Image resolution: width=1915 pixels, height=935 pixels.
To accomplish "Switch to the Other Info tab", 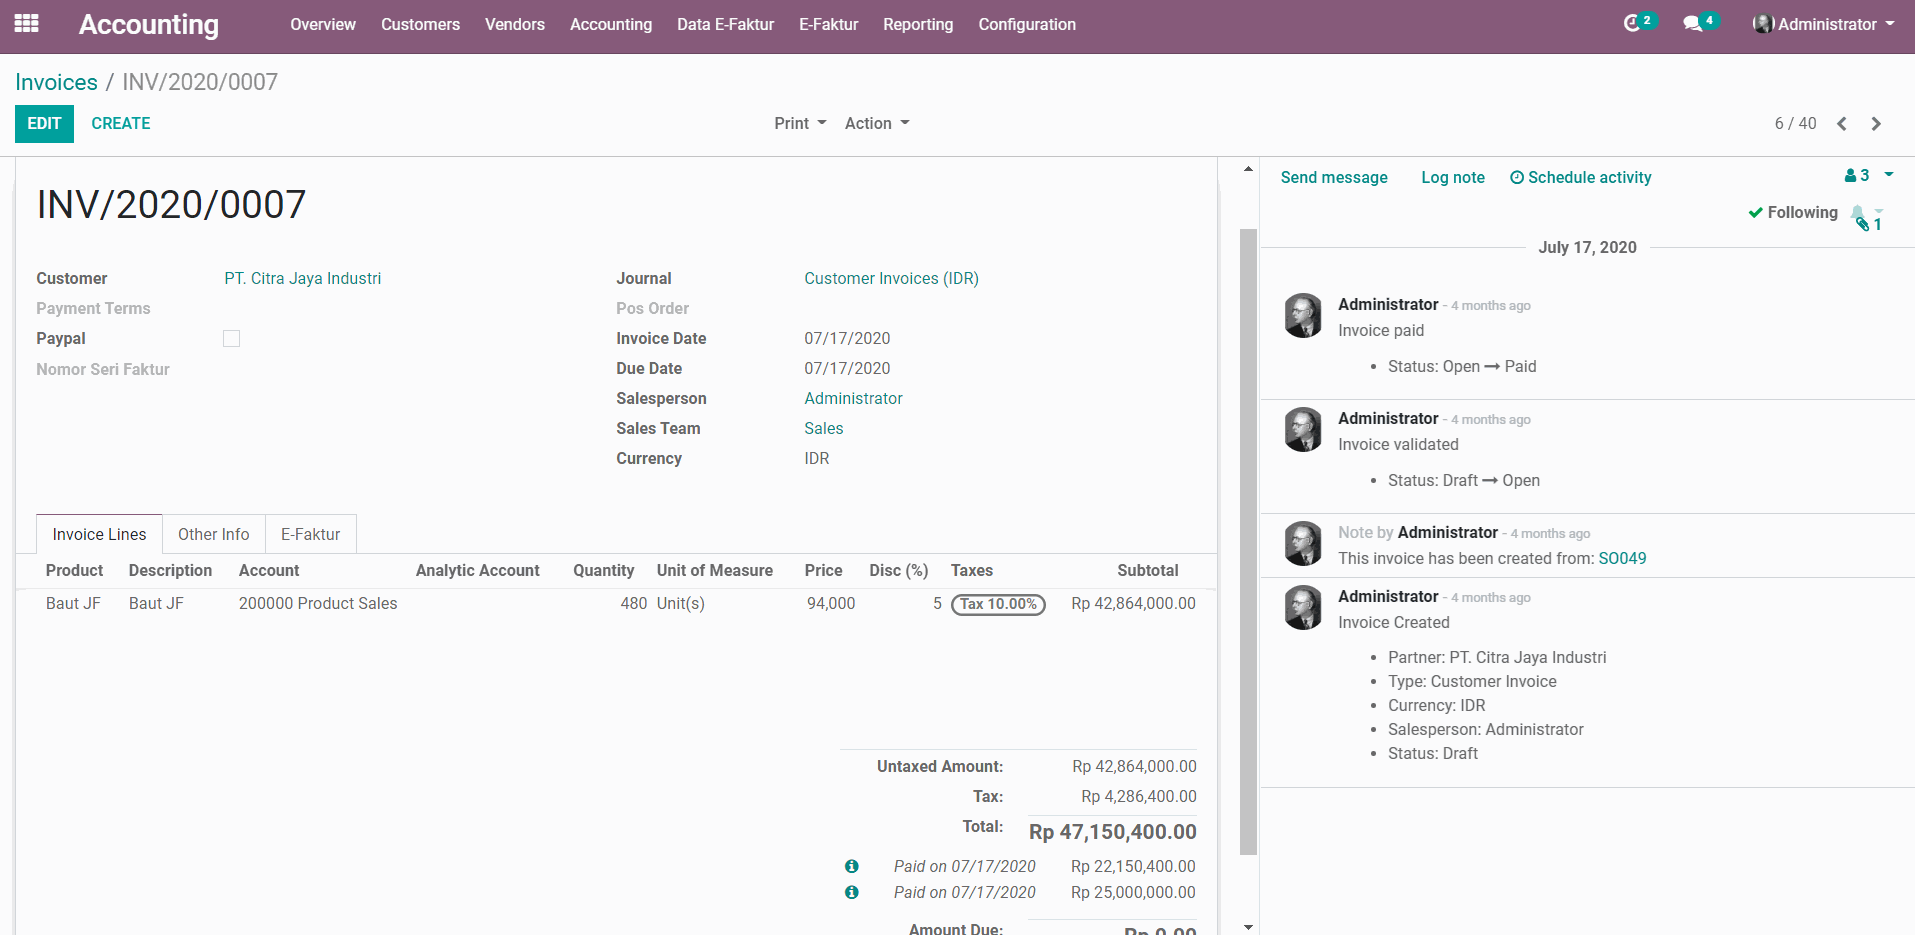I will coord(213,535).
